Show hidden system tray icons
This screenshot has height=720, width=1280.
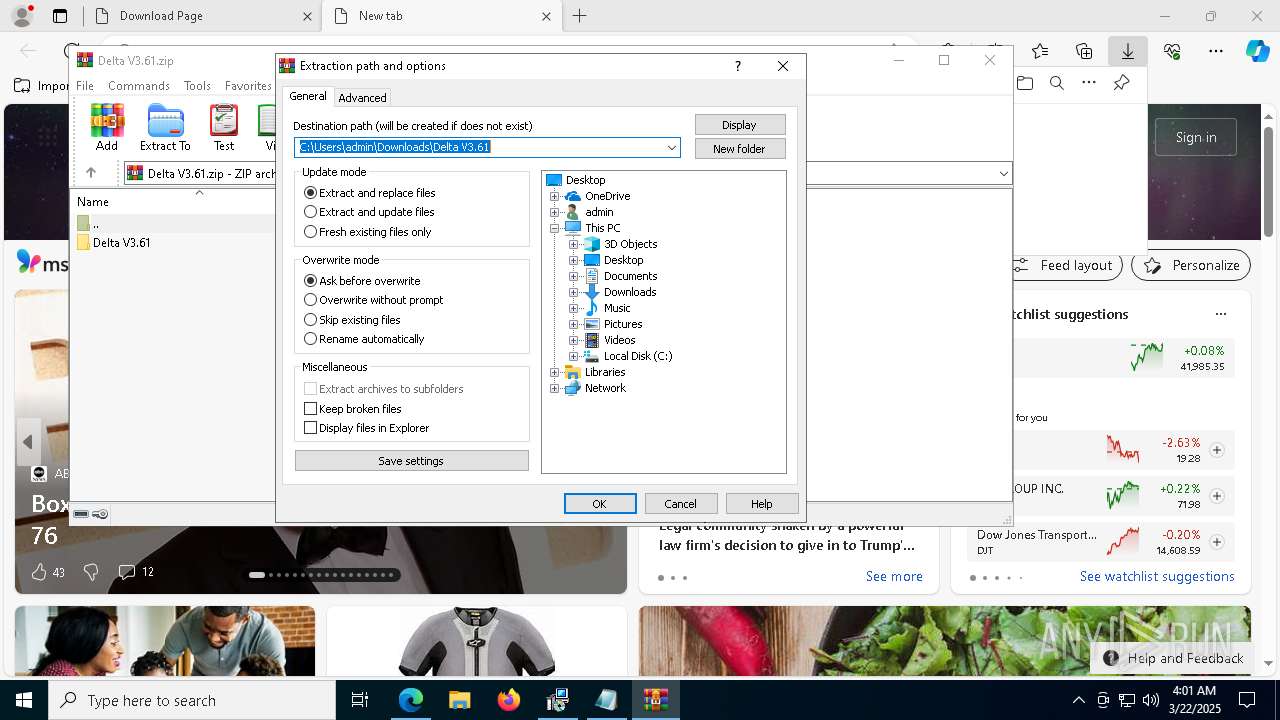(1078, 700)
